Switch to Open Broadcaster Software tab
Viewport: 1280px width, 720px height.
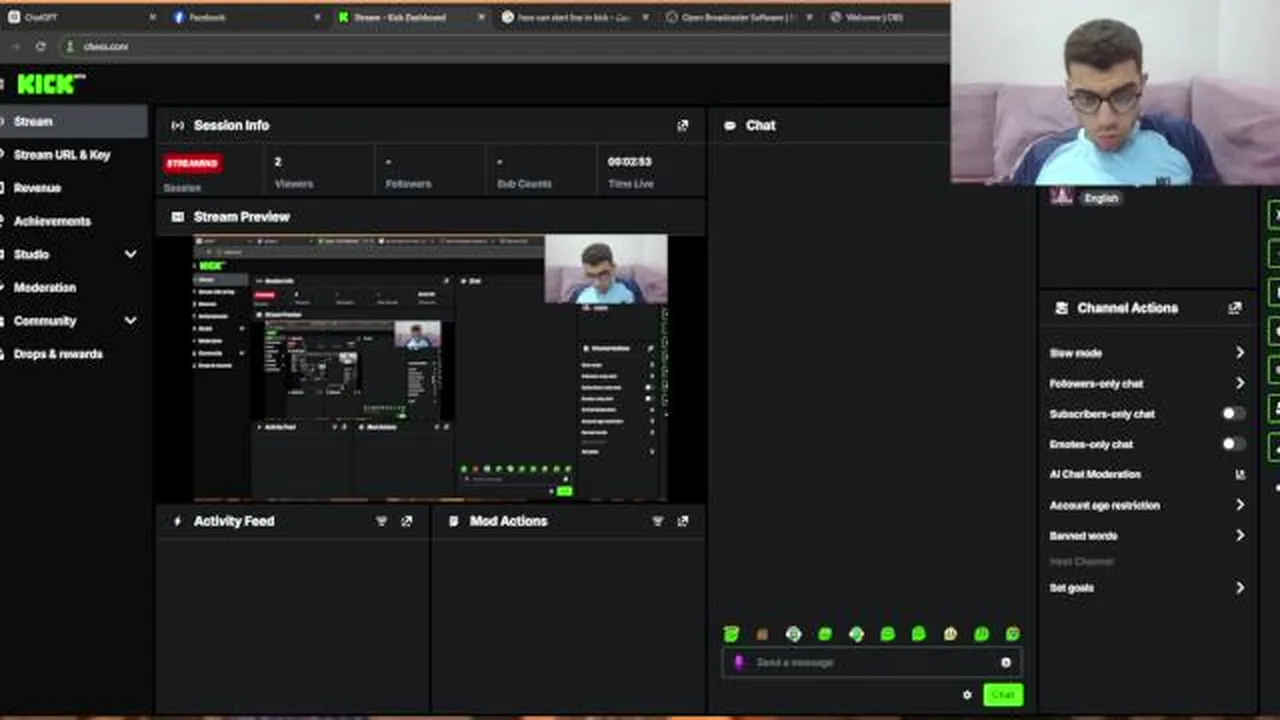[740, 17]
